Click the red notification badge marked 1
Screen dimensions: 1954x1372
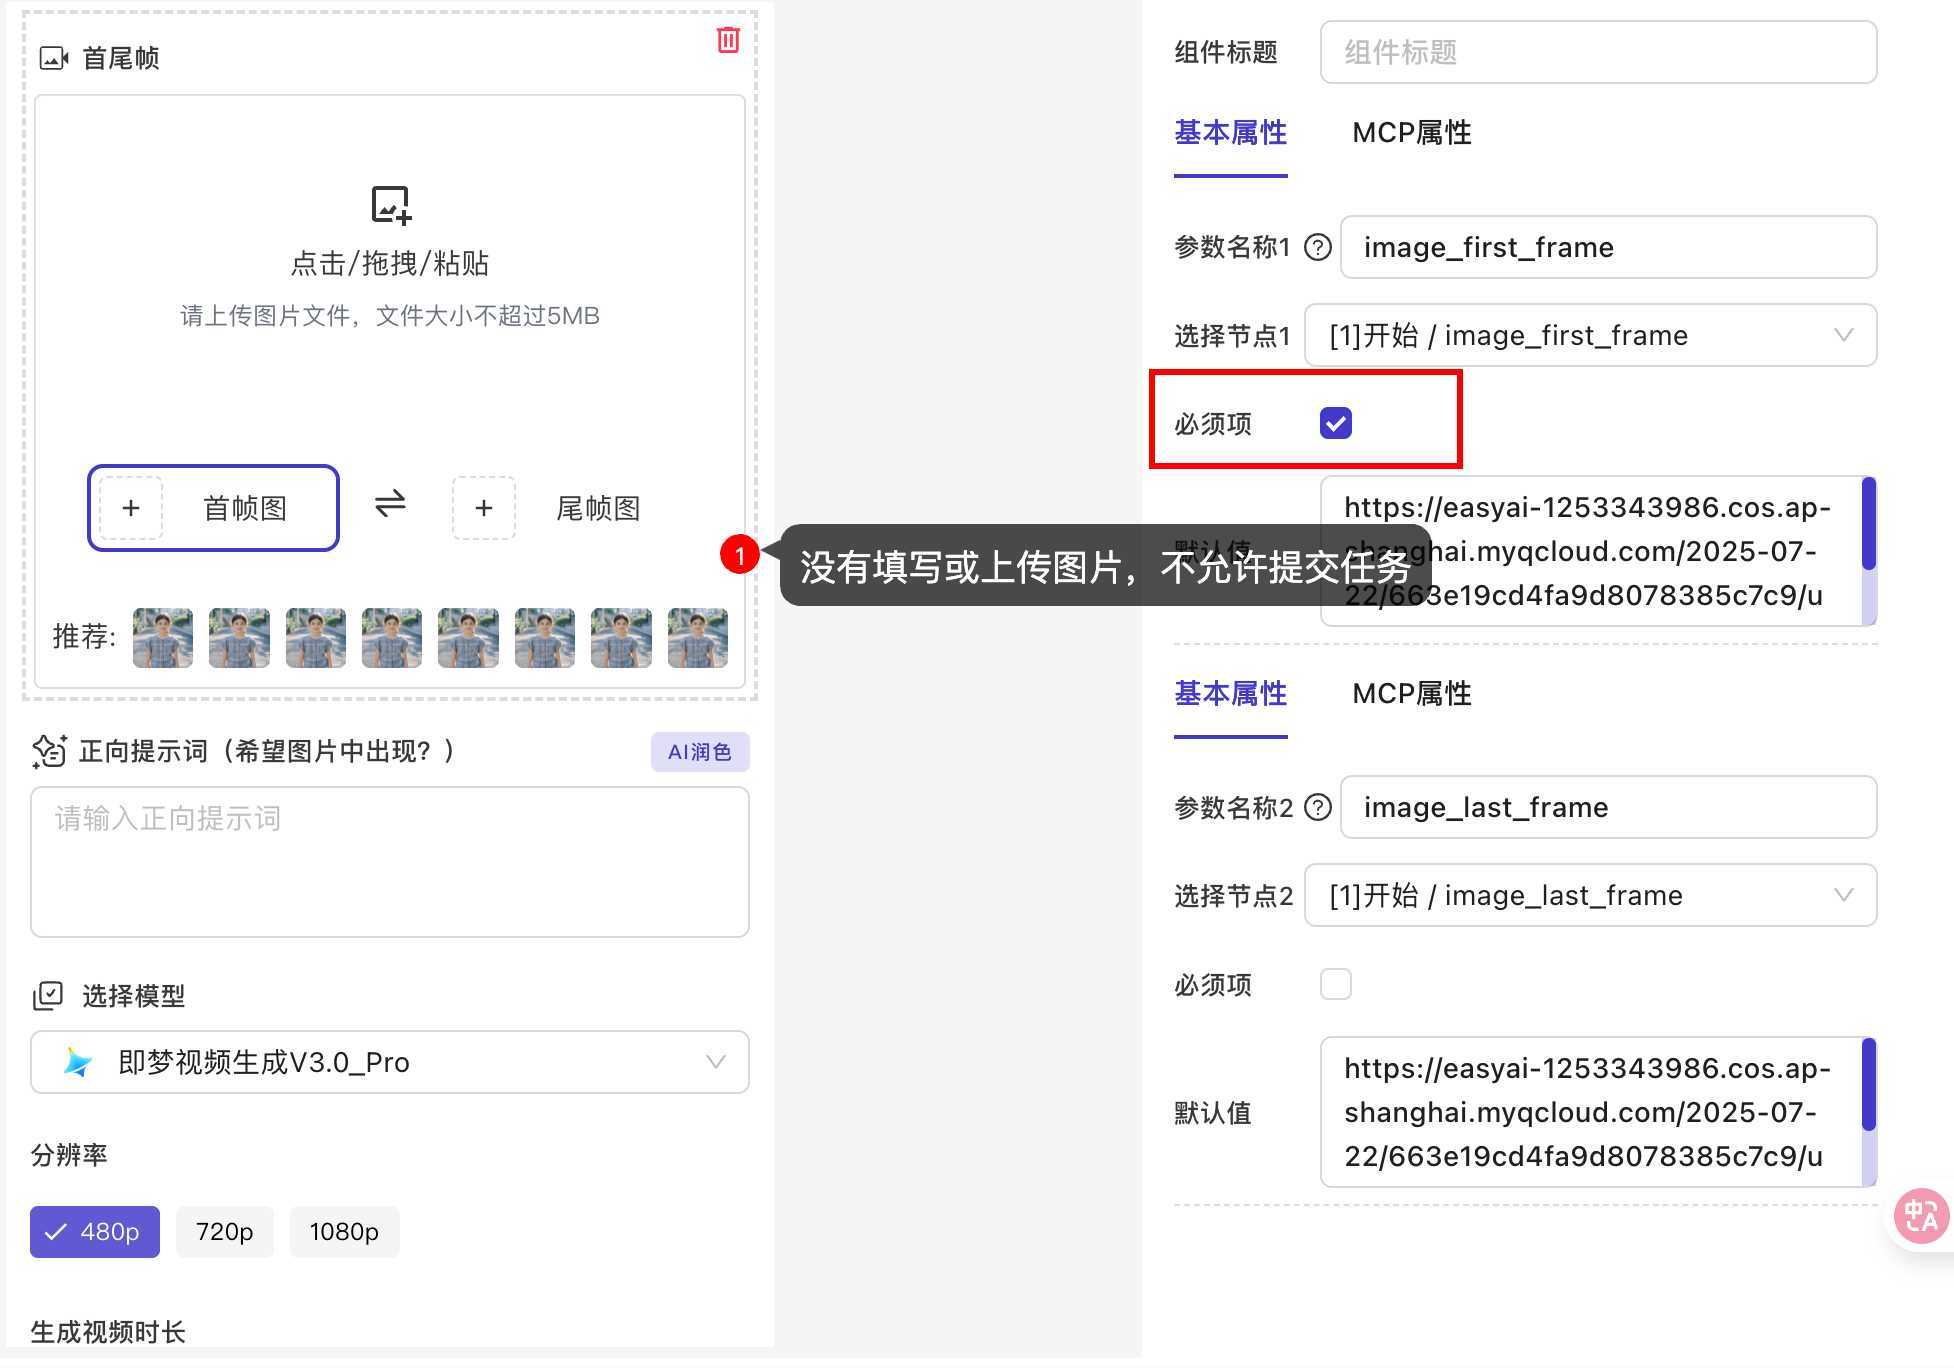(739, 555)
